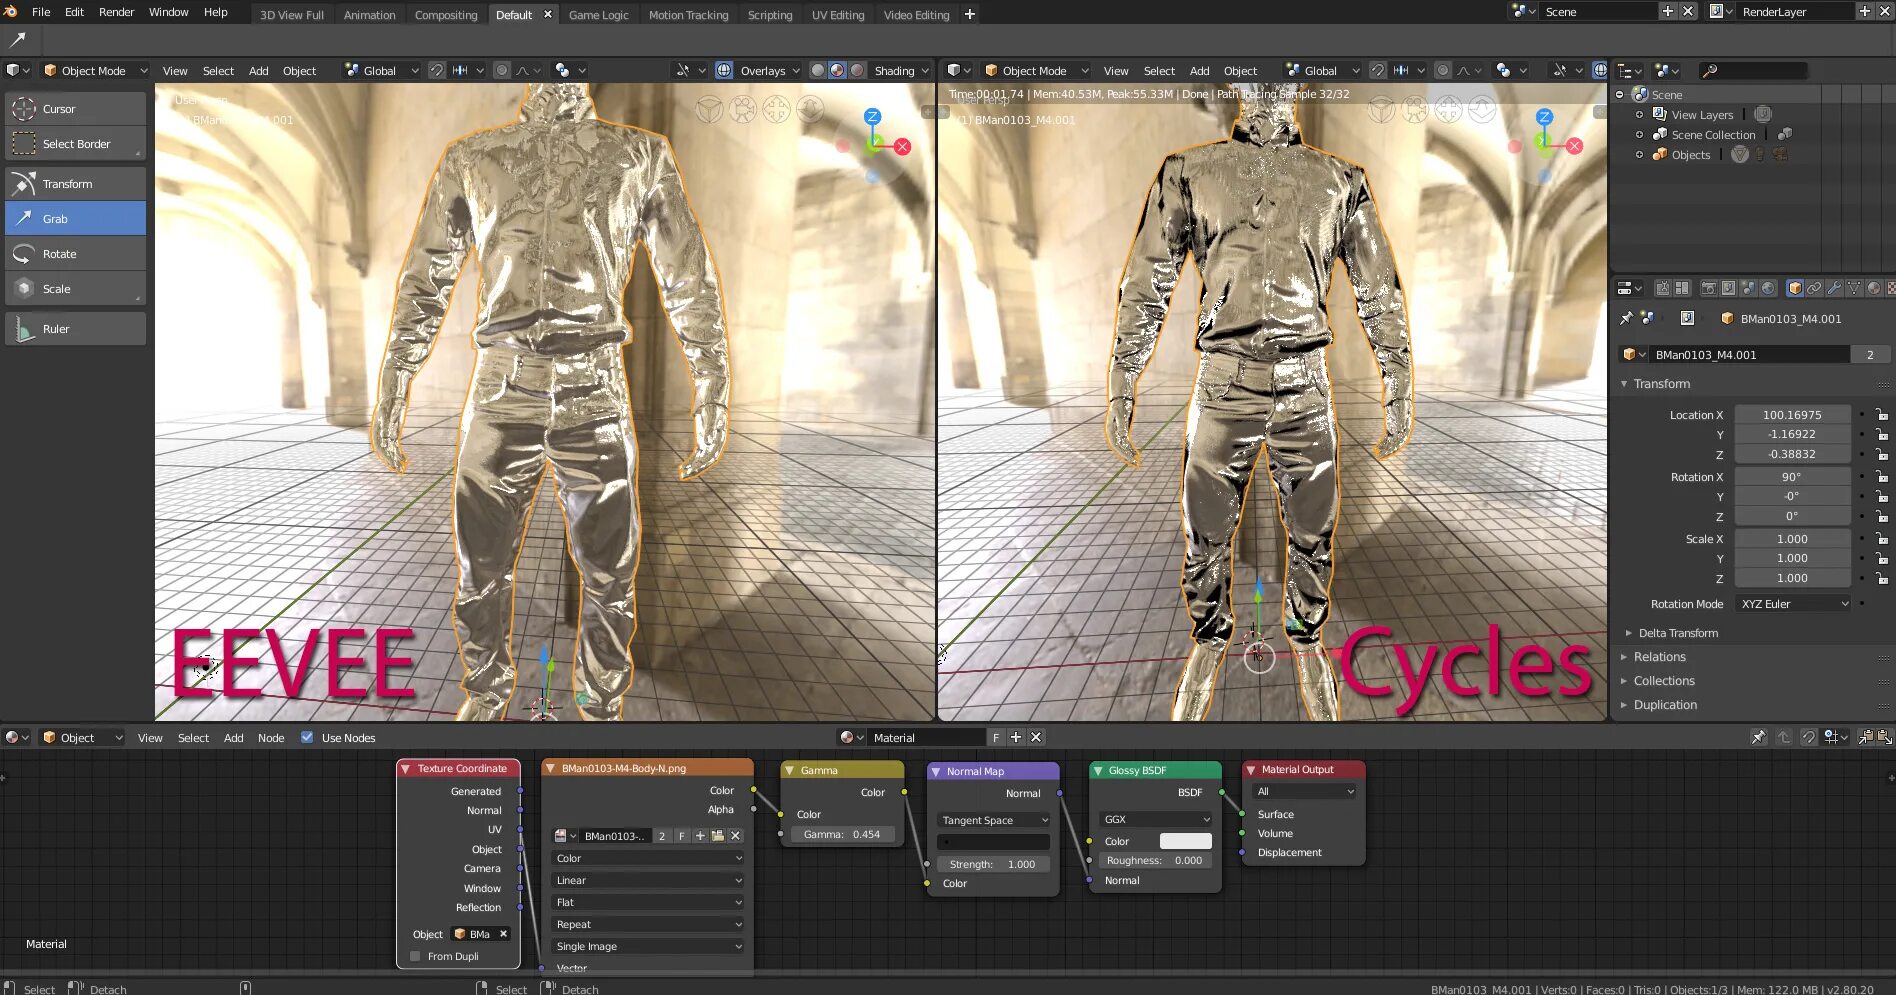Open the Material sphere properties tab

point(1874,288)
